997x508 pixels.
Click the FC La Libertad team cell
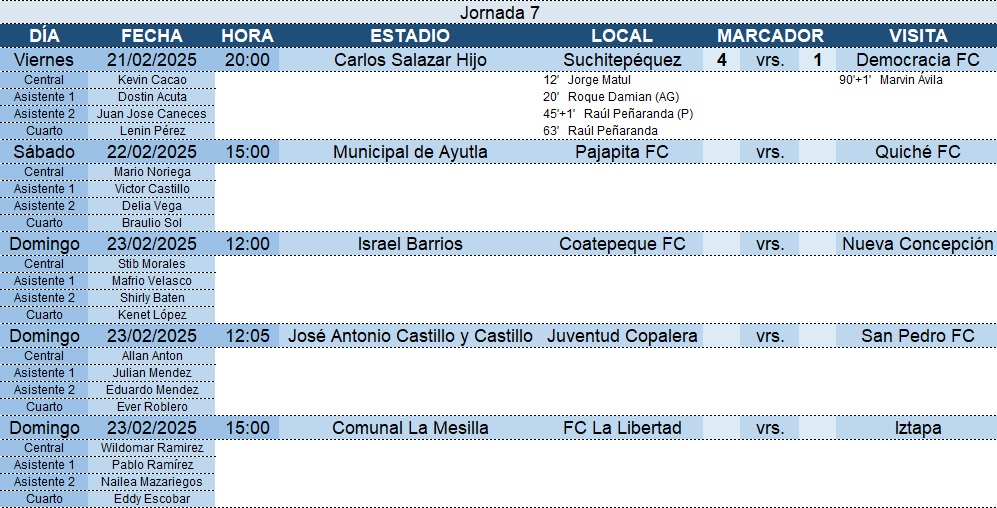pyautogui.click(x=622, y=428)
